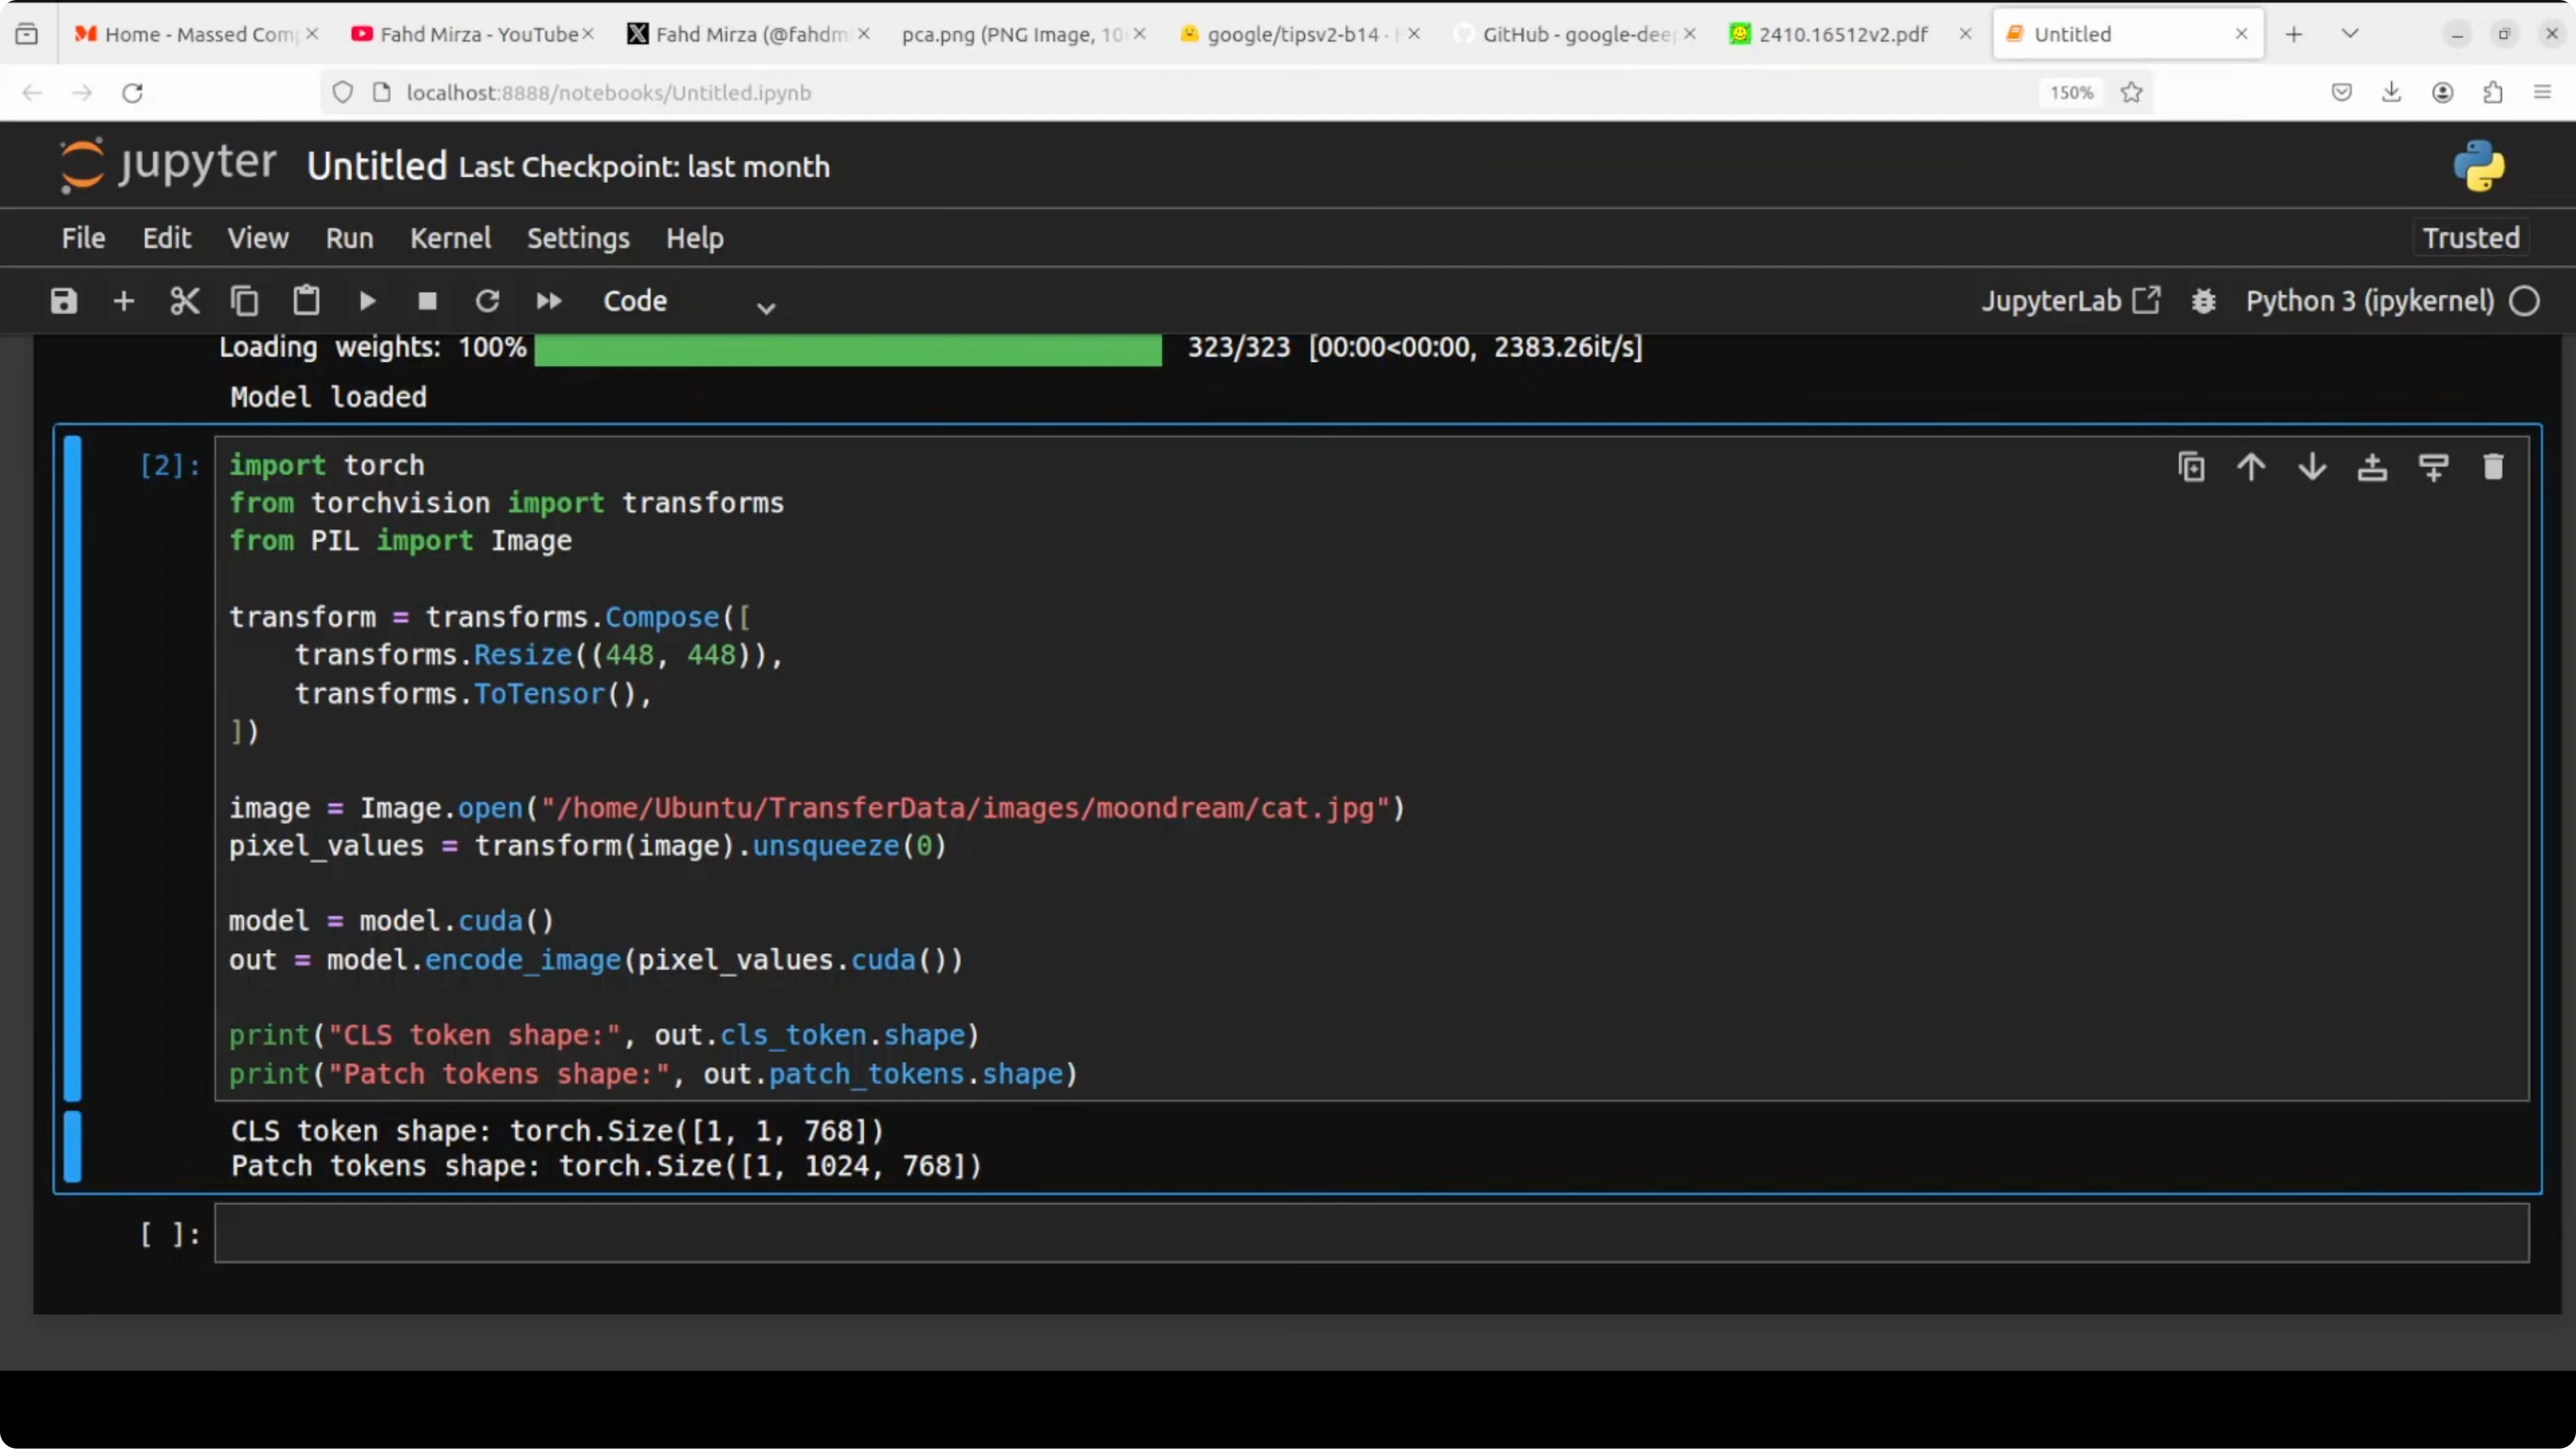Open the Python 3 (ipykernel) kernel selector
Image resolution: width=2576 pixels, height=1450 pixels.
click(2369, 301)
